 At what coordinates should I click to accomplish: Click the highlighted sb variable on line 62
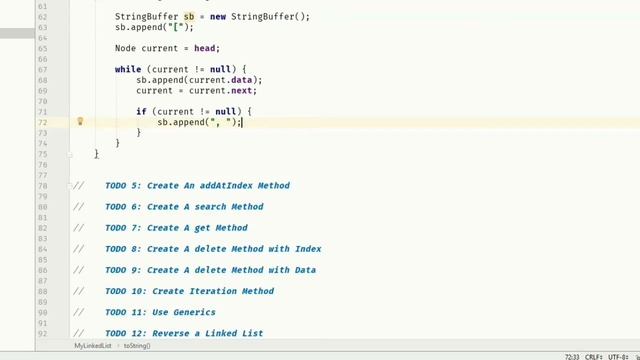coord(189,17)
